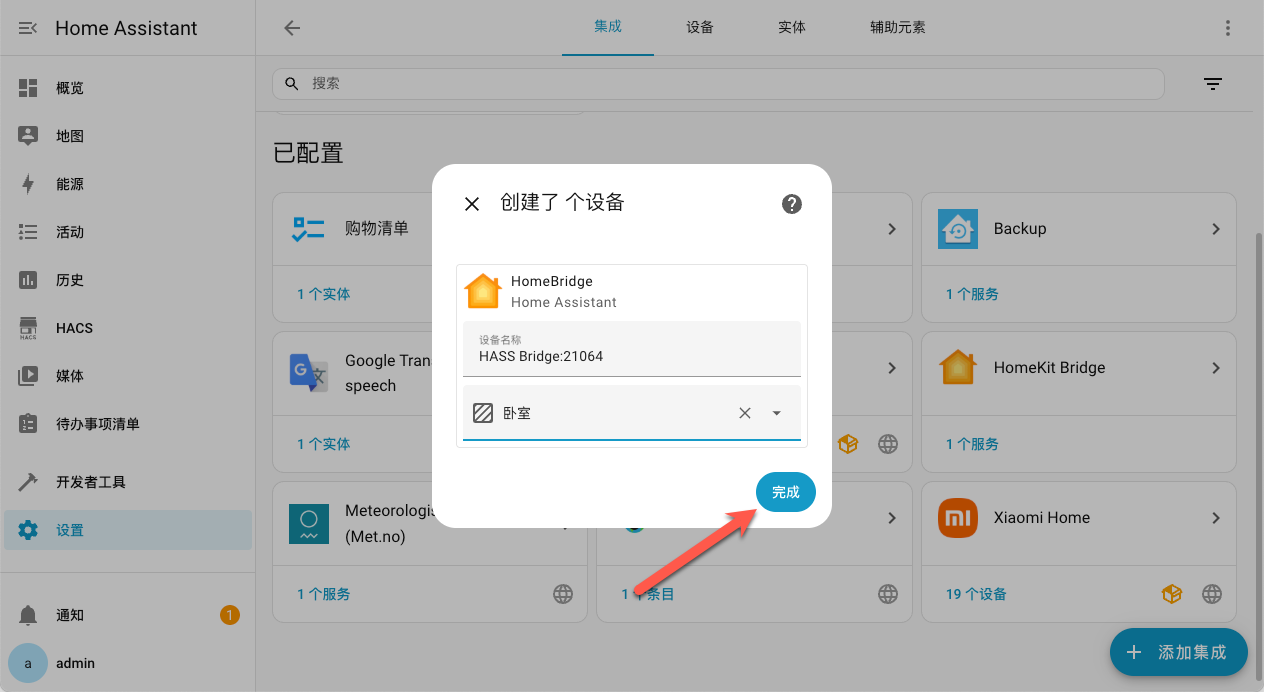Click the filter icon beside the search bar
Image resolution: width=1264 pixels, height=692 pixels.
coord(1213,84)
